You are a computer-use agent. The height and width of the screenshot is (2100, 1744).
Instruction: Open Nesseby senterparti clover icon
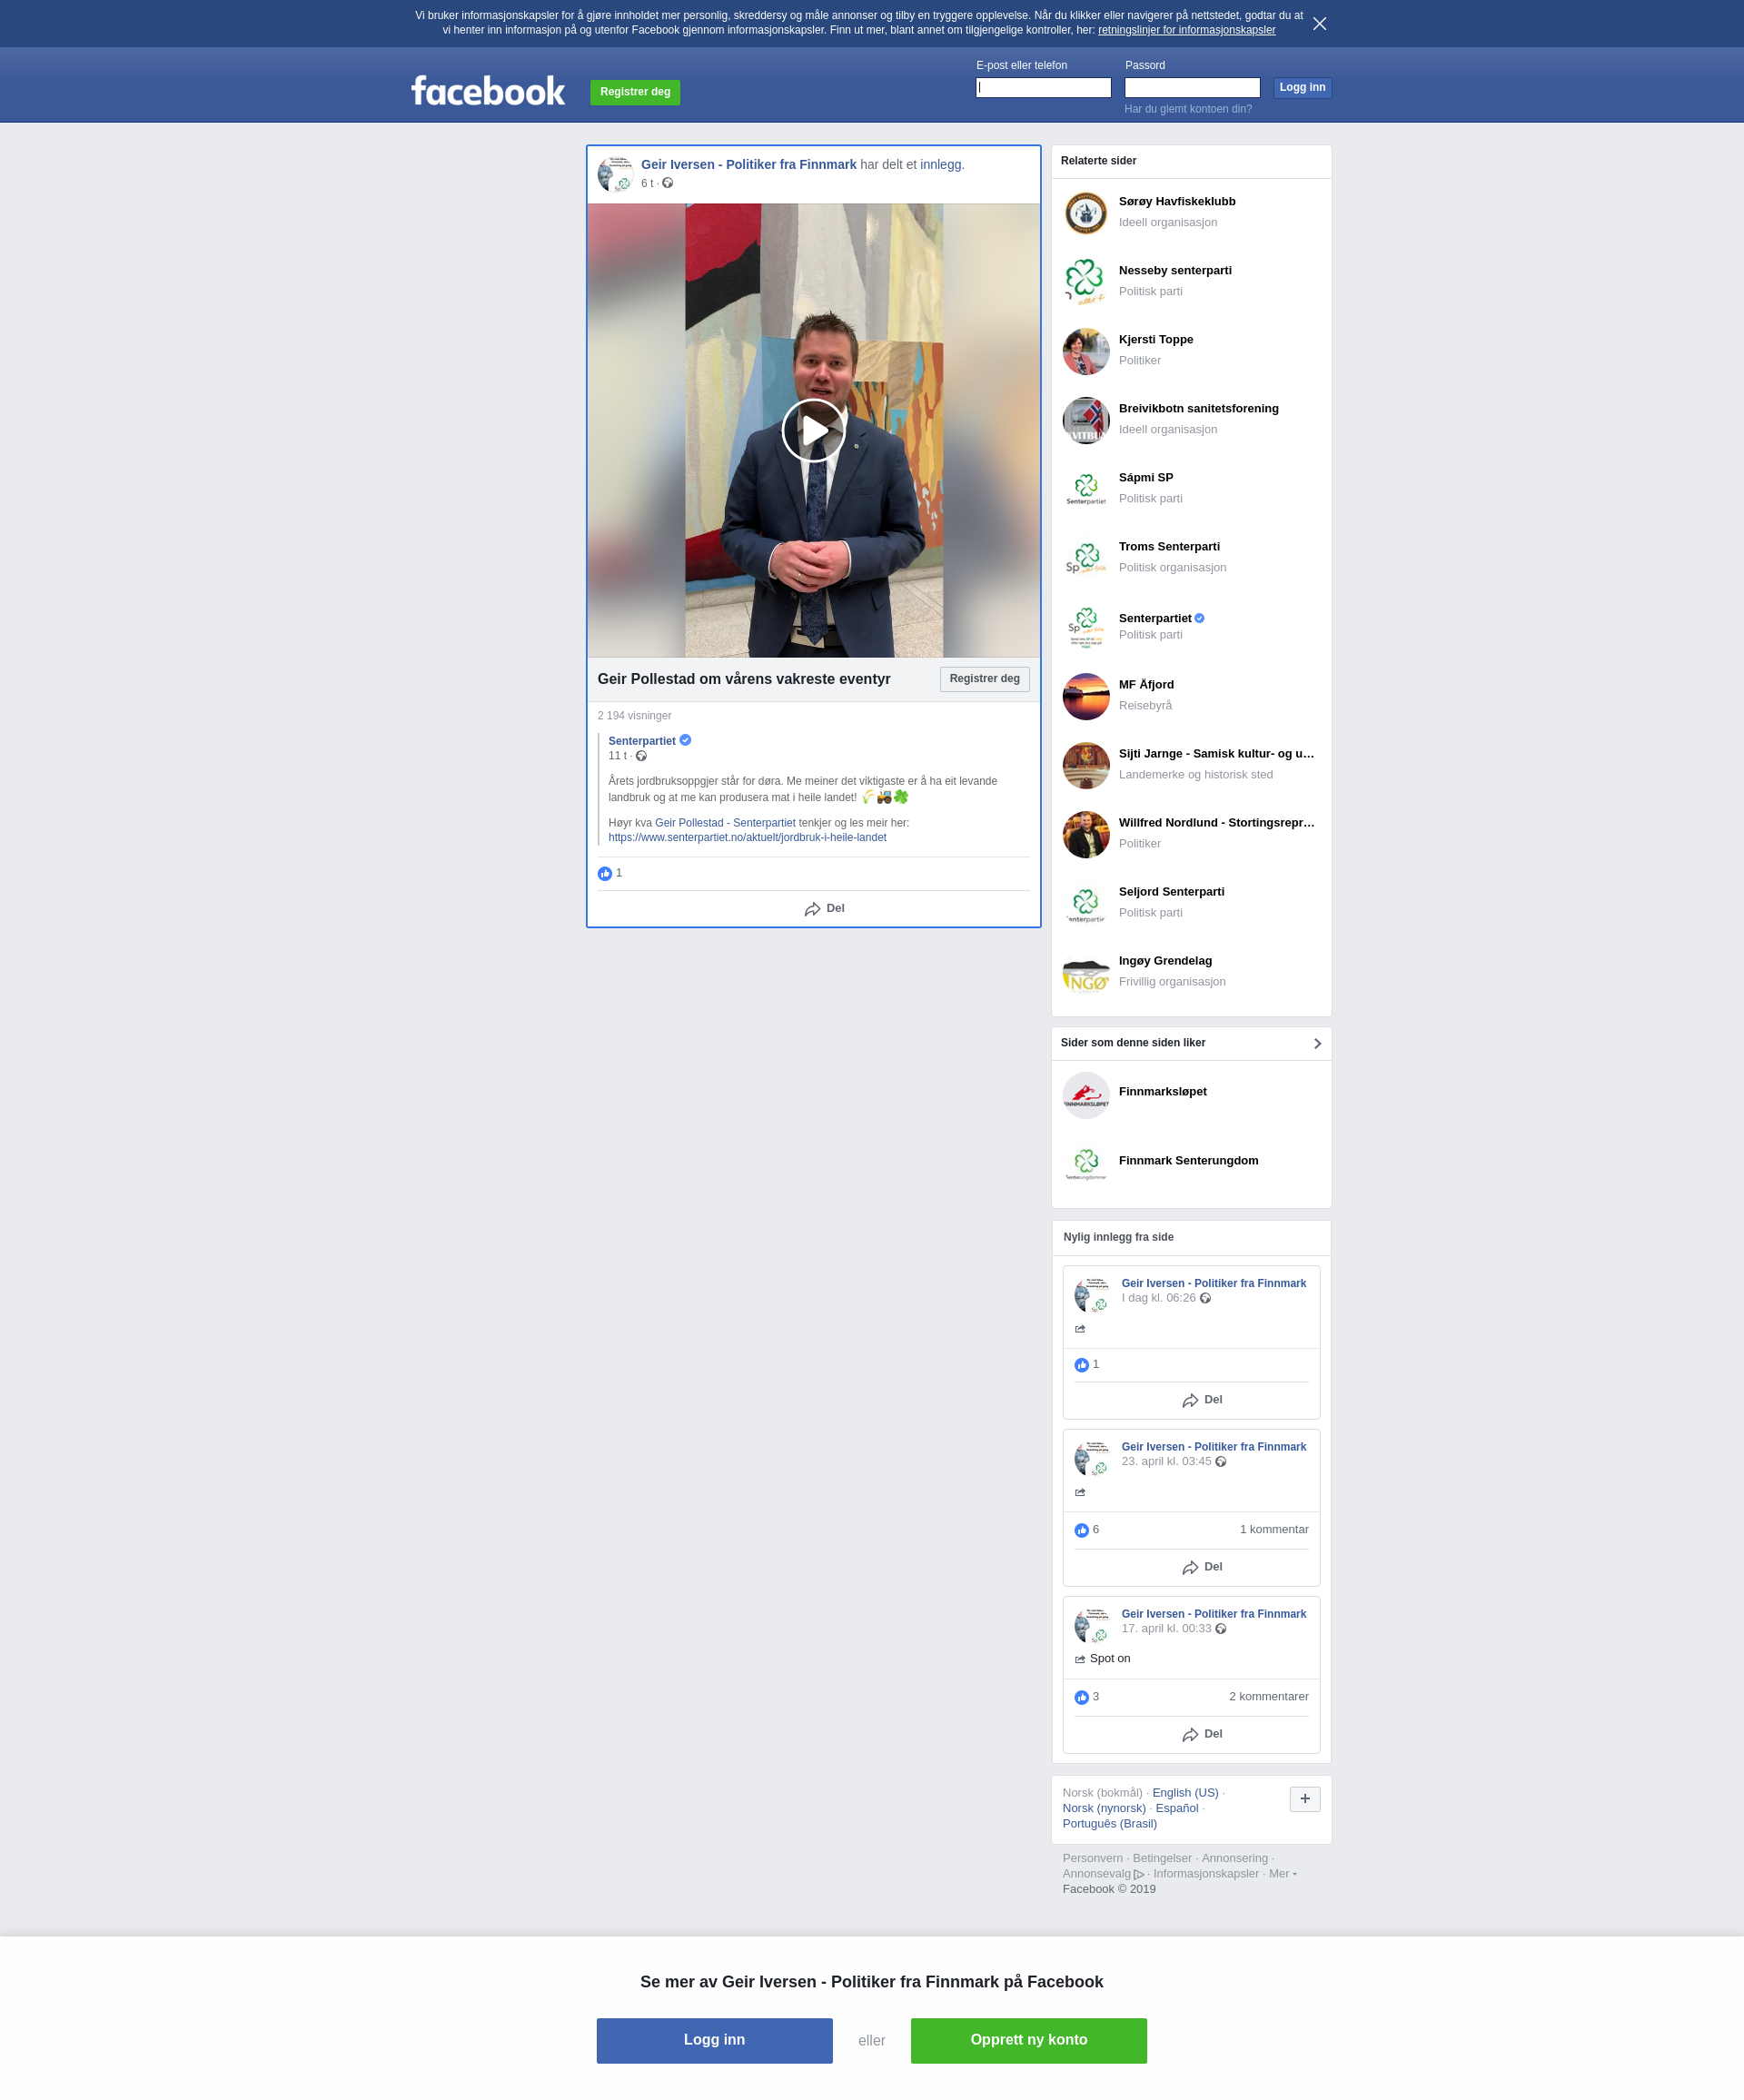[1086, 282]
